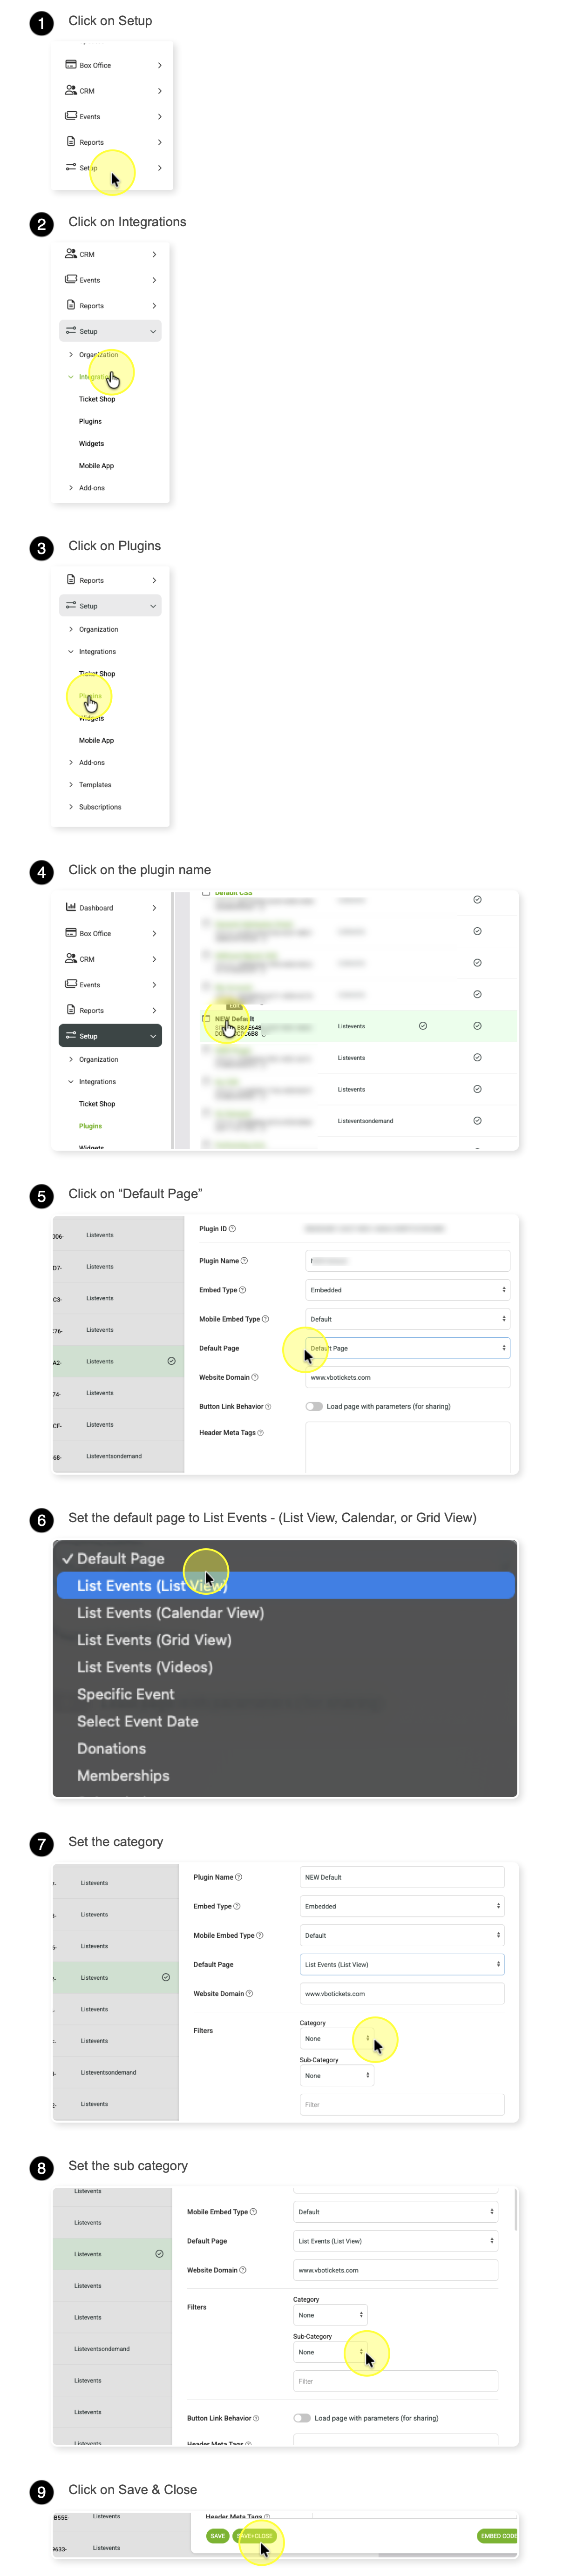Click the check-circle icon on the selected step 7 Listevents row

click(165, 1977)
